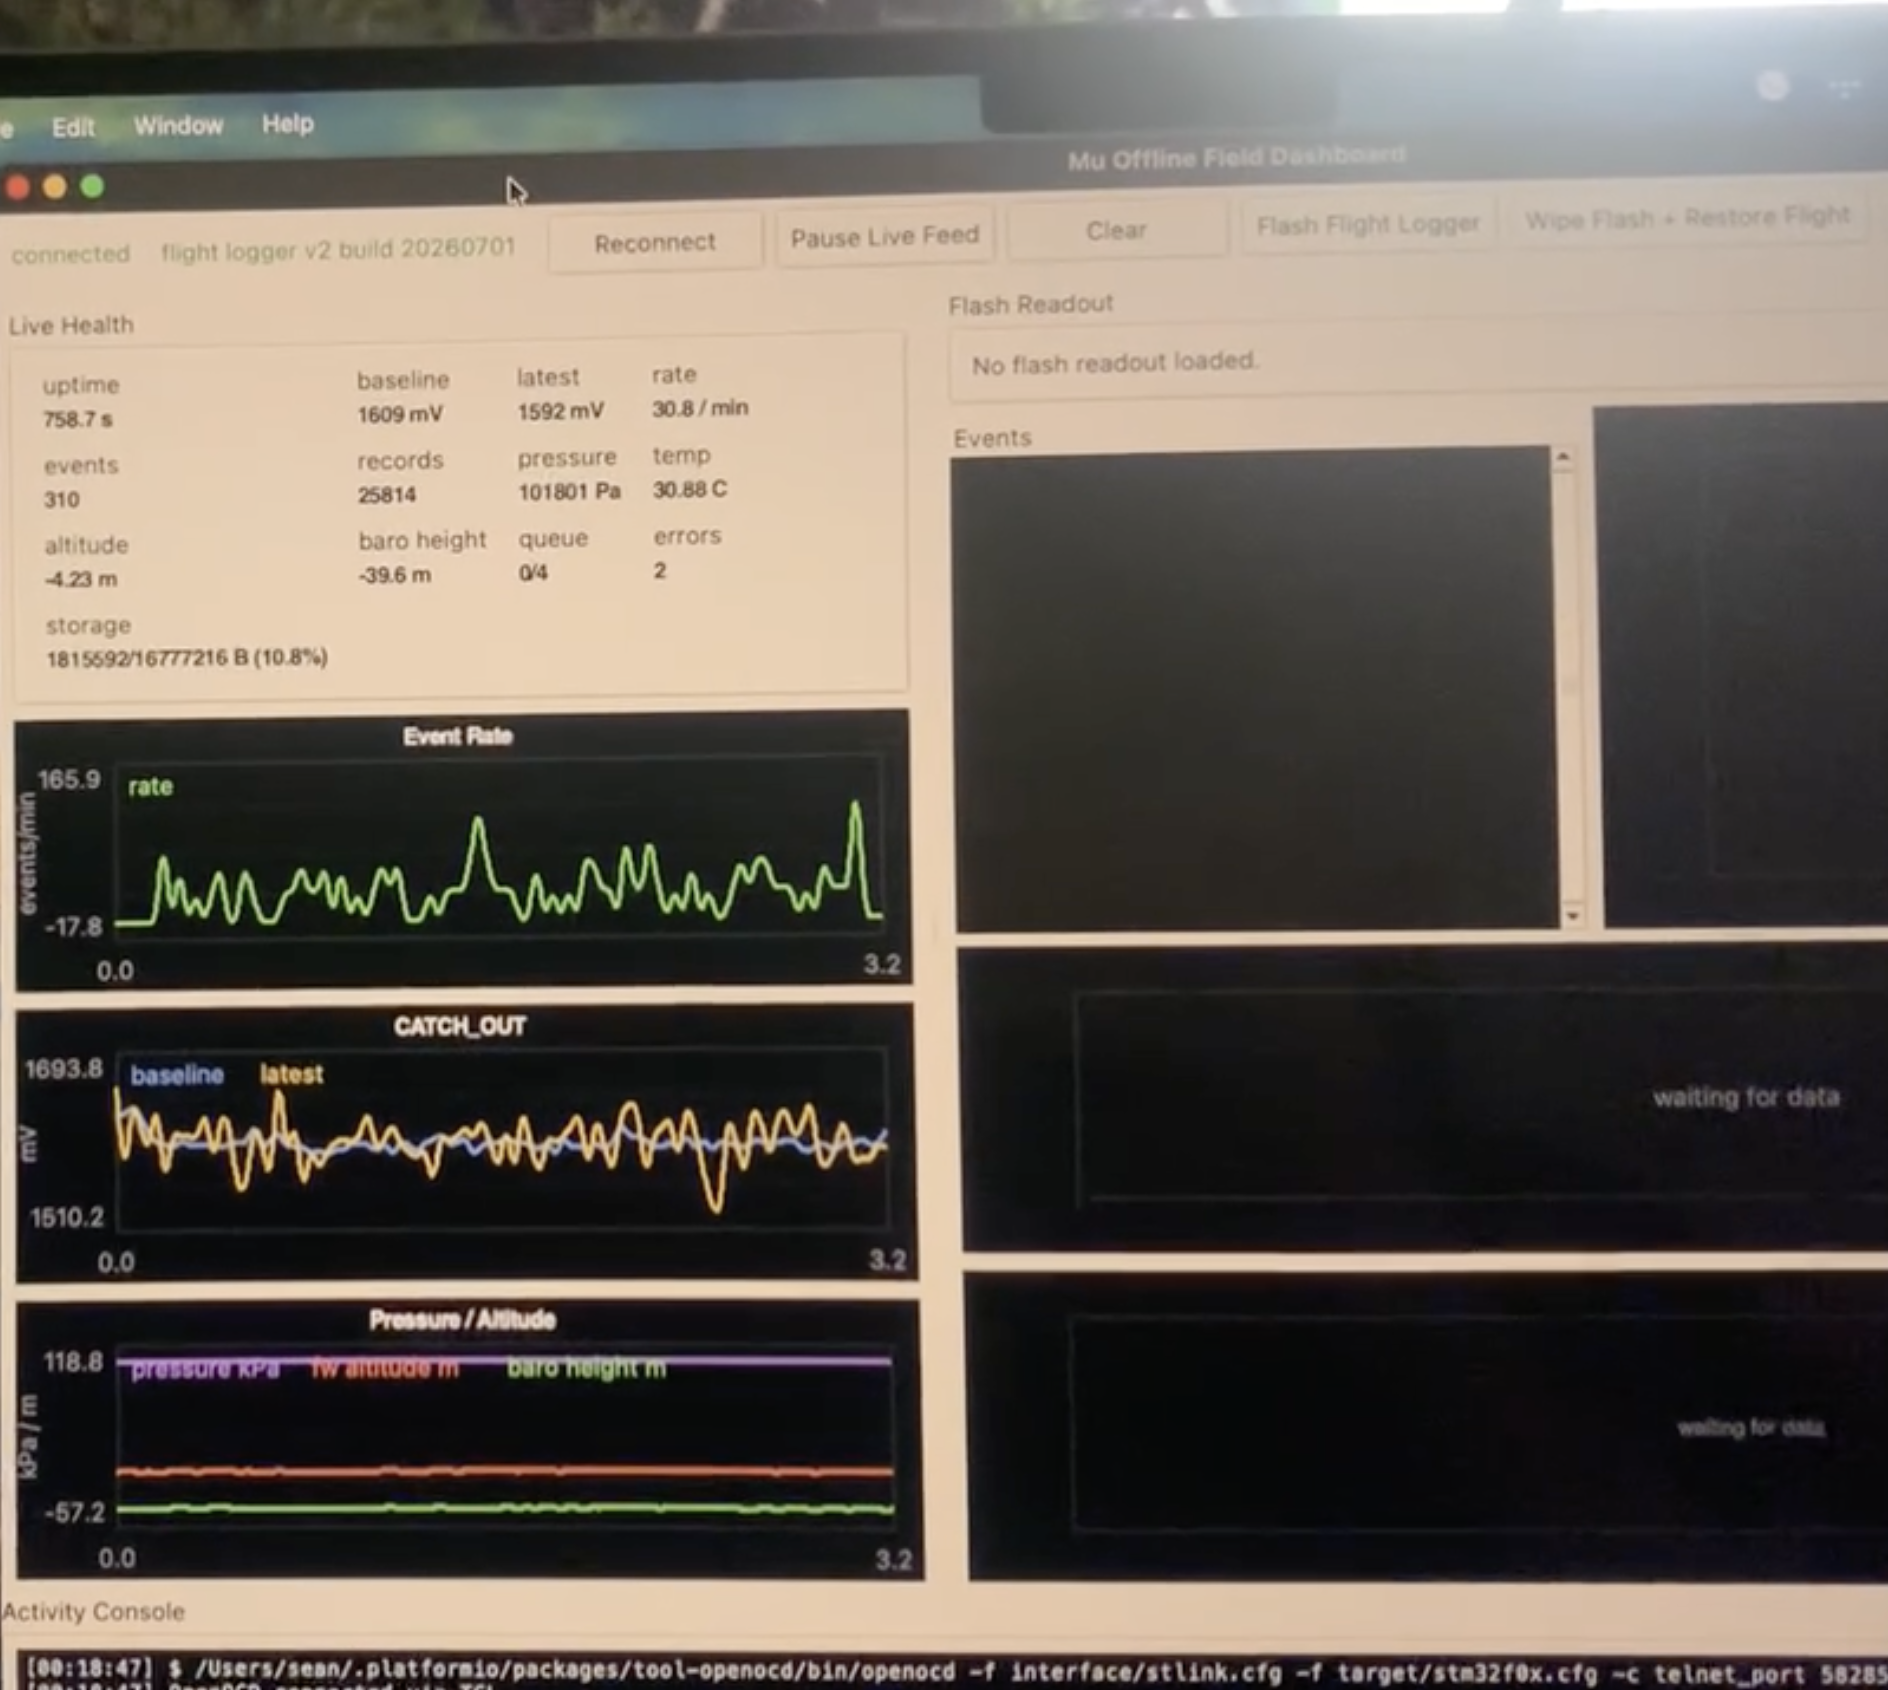Click Pause Live Feed button
The width and height of the screenshot is (1888, 1690).
pyautogui.click(x=885, y=236)
